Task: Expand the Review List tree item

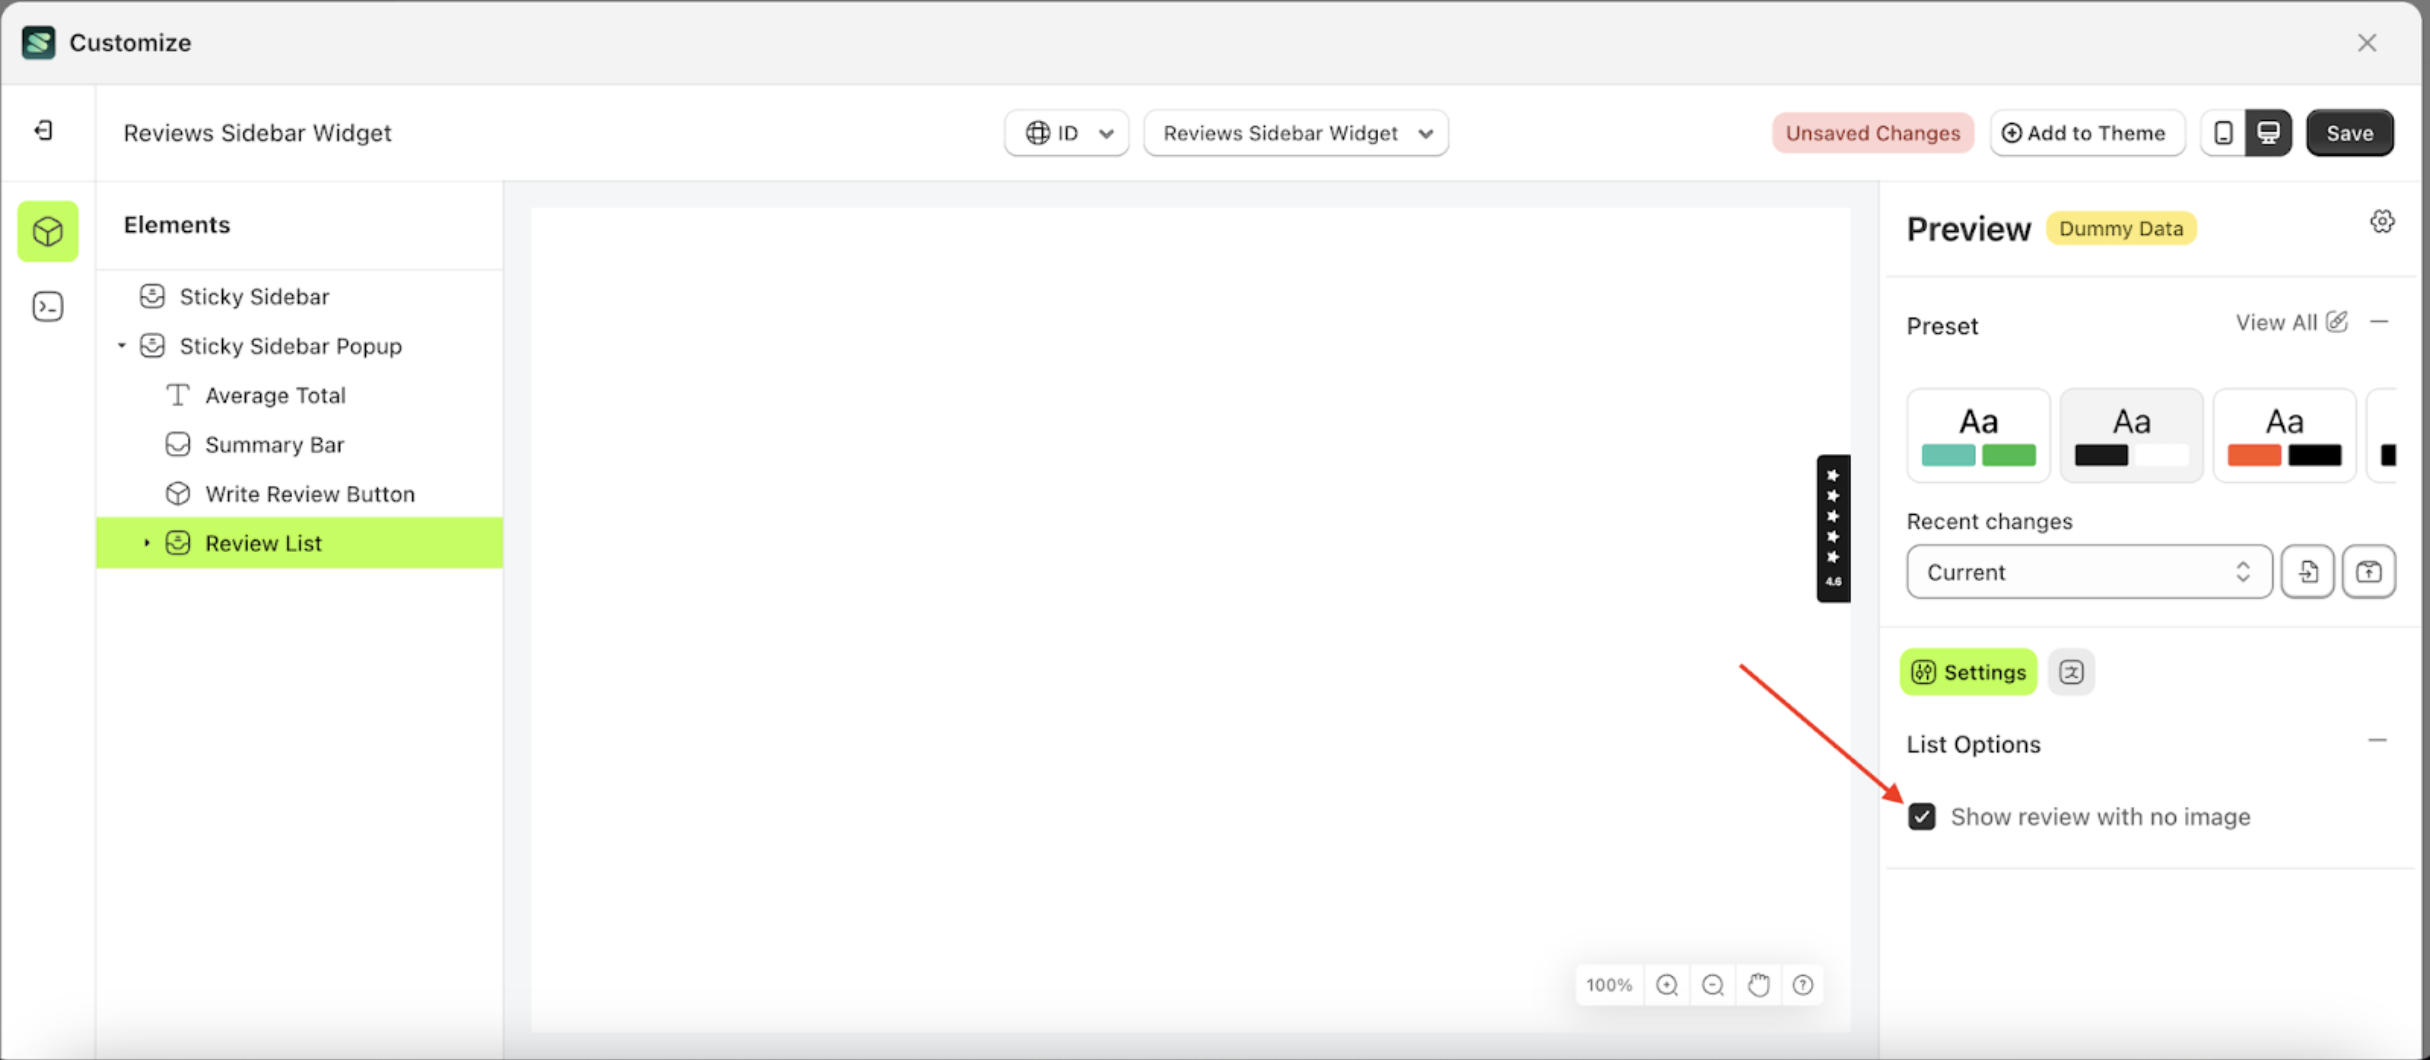Action: [147, 542]
